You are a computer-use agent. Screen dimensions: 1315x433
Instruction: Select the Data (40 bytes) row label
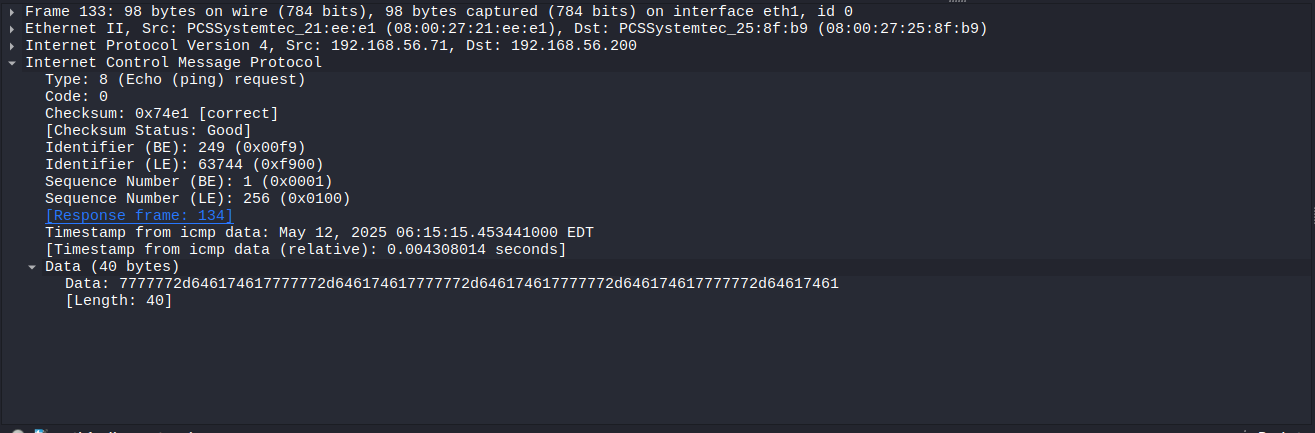click(112, 266)
